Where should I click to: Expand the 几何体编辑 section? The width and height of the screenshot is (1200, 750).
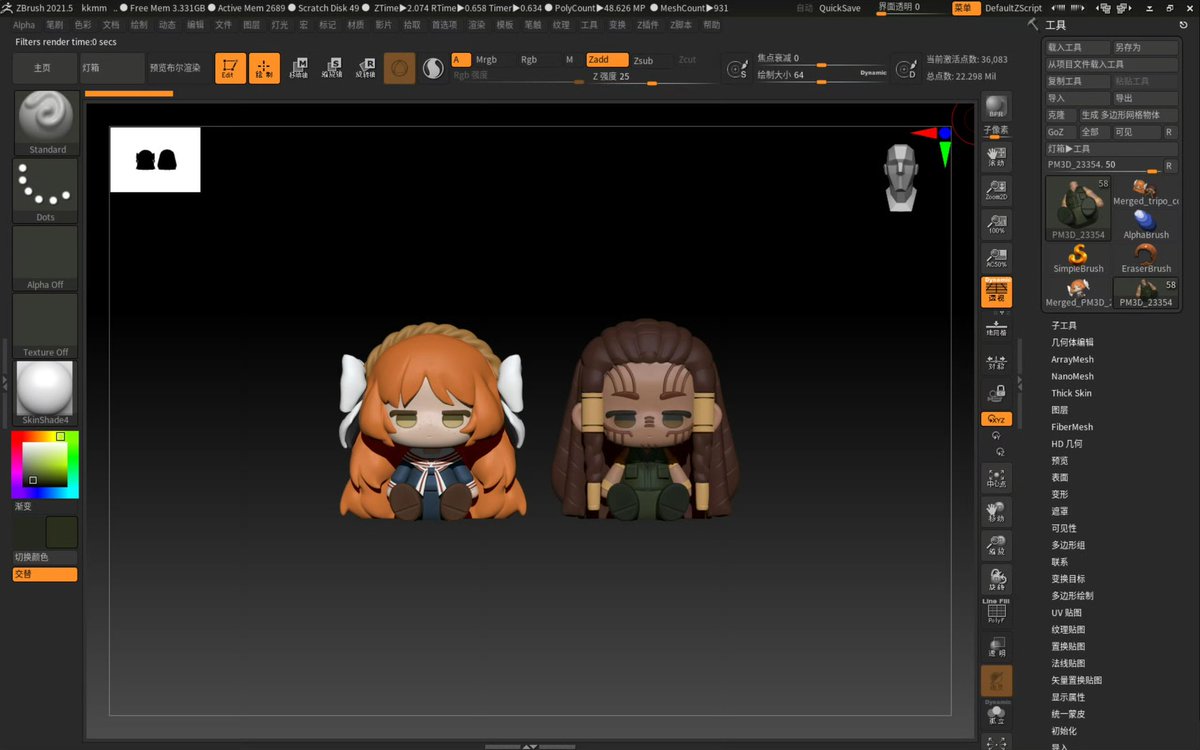(x=1072, y=343)
